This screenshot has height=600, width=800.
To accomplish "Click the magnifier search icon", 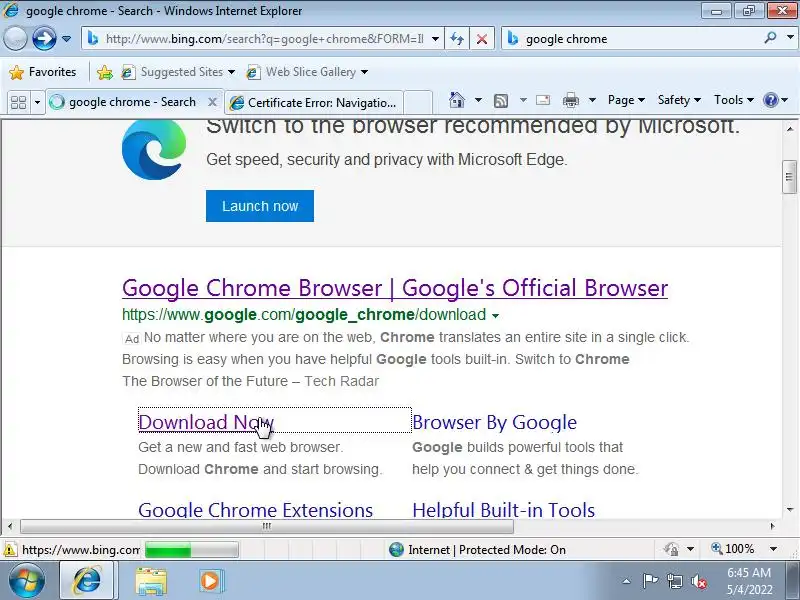I will 770,38.
